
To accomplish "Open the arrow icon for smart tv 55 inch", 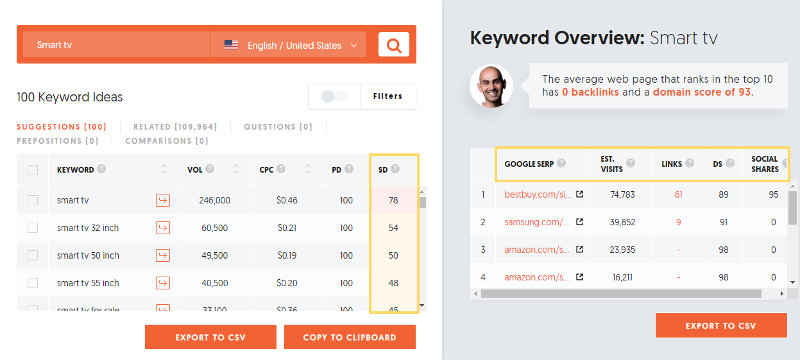I will coord(163,283).
